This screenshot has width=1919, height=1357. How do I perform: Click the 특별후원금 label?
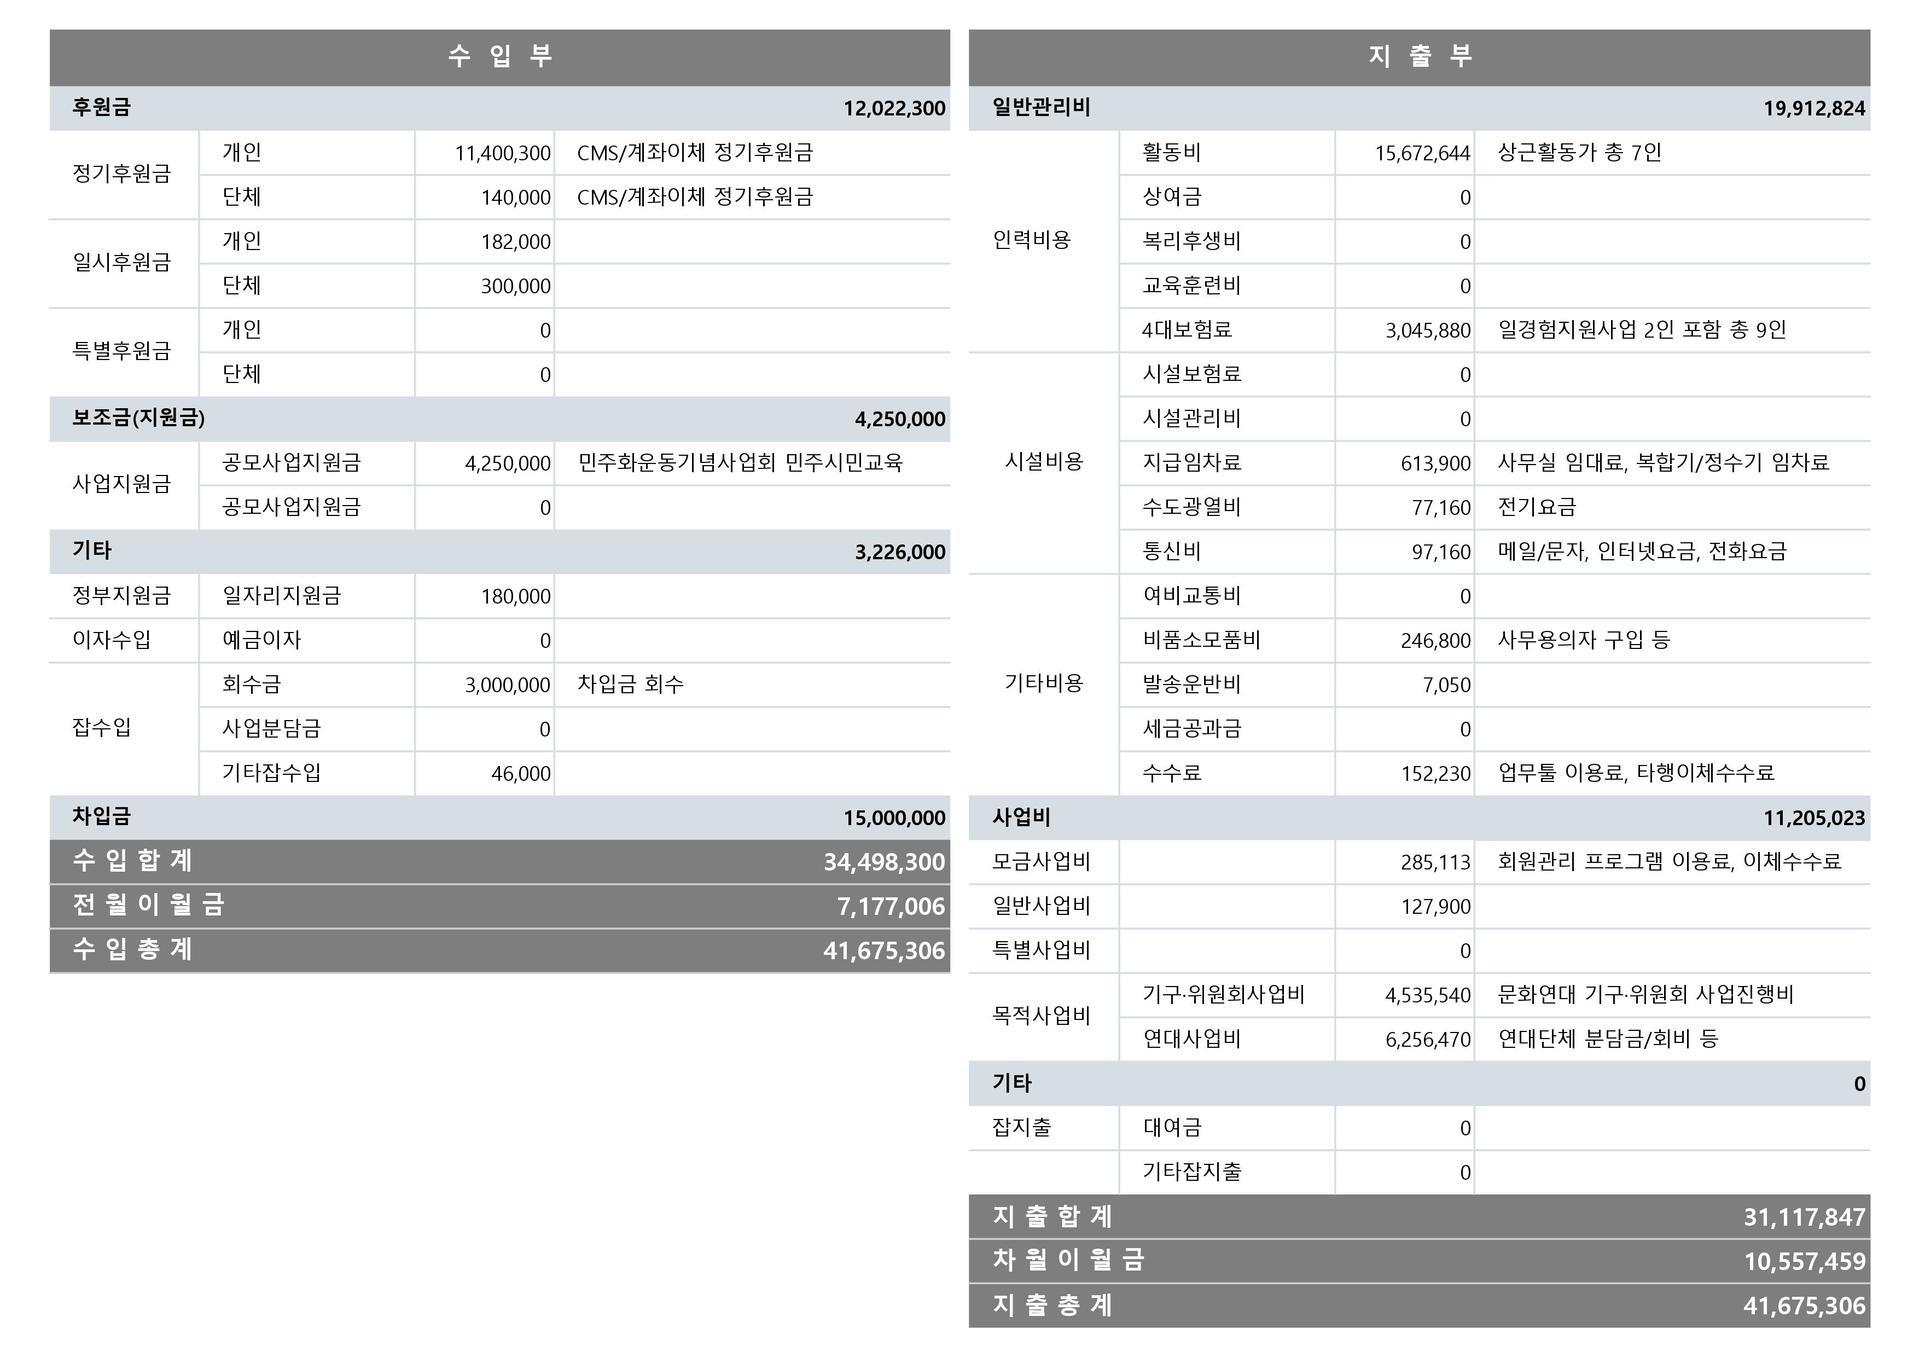121,351
